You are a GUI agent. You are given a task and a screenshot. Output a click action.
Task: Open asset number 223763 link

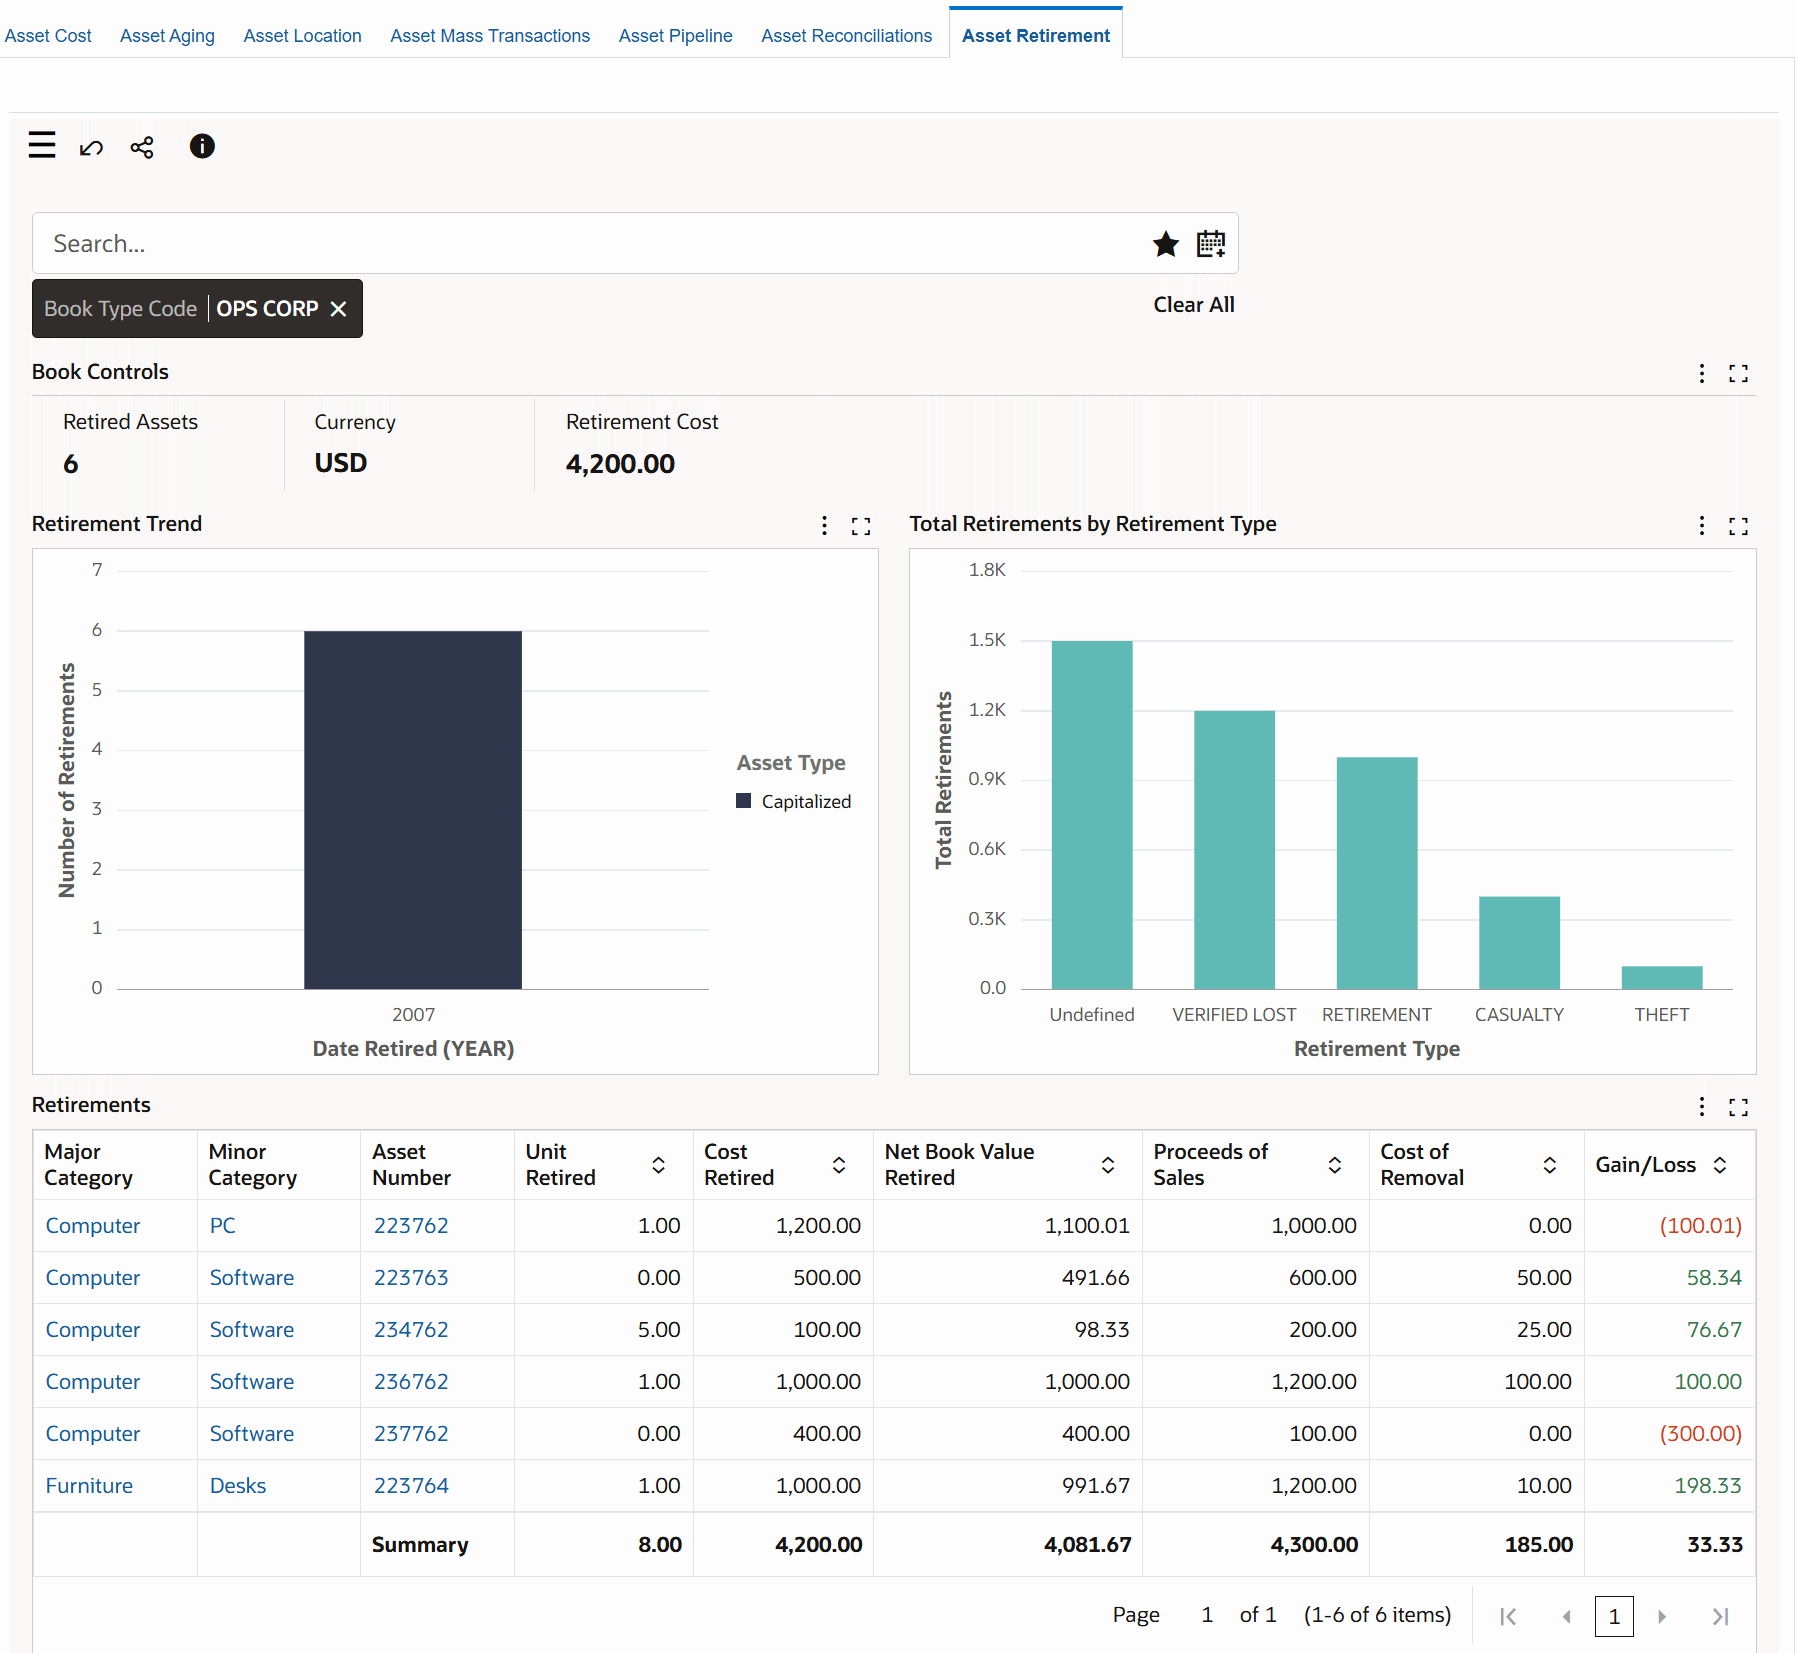411,1278
